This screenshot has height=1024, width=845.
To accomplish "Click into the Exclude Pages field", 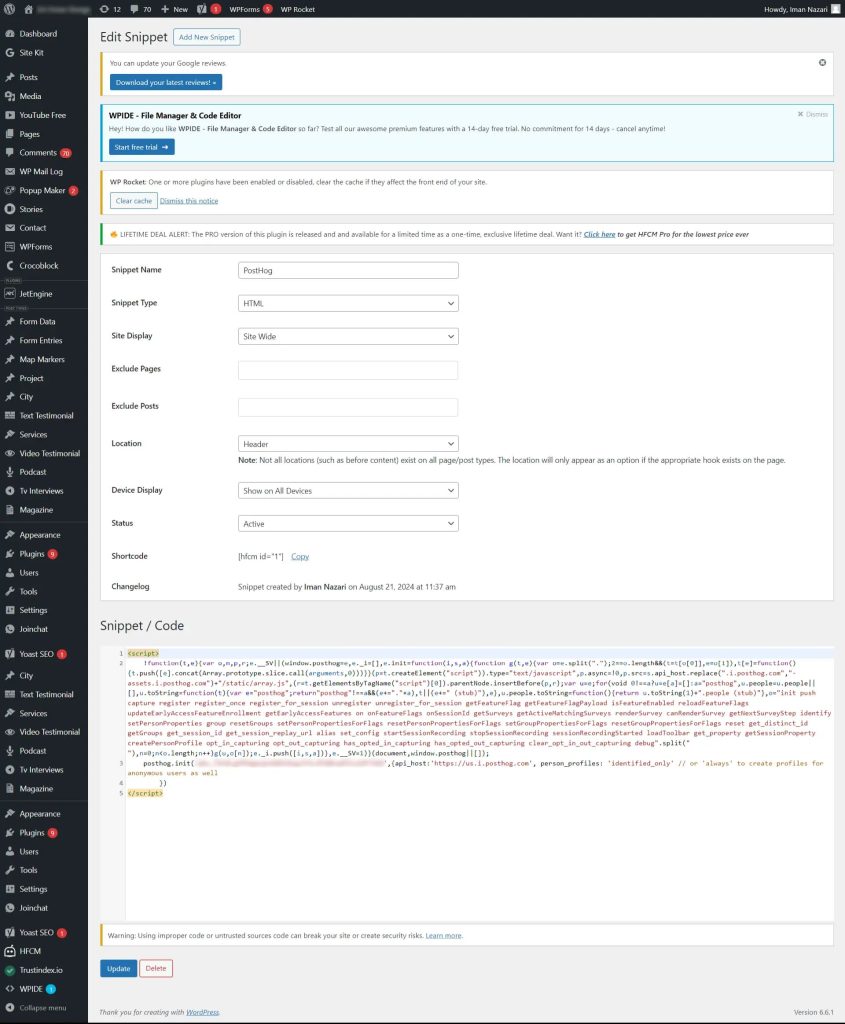I will 348,370.
